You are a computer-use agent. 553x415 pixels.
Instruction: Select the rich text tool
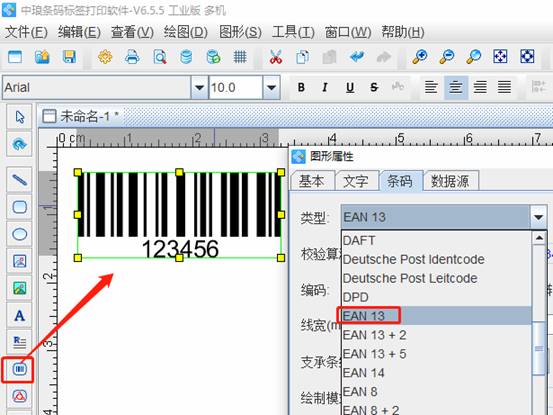[x=19, y=341]
